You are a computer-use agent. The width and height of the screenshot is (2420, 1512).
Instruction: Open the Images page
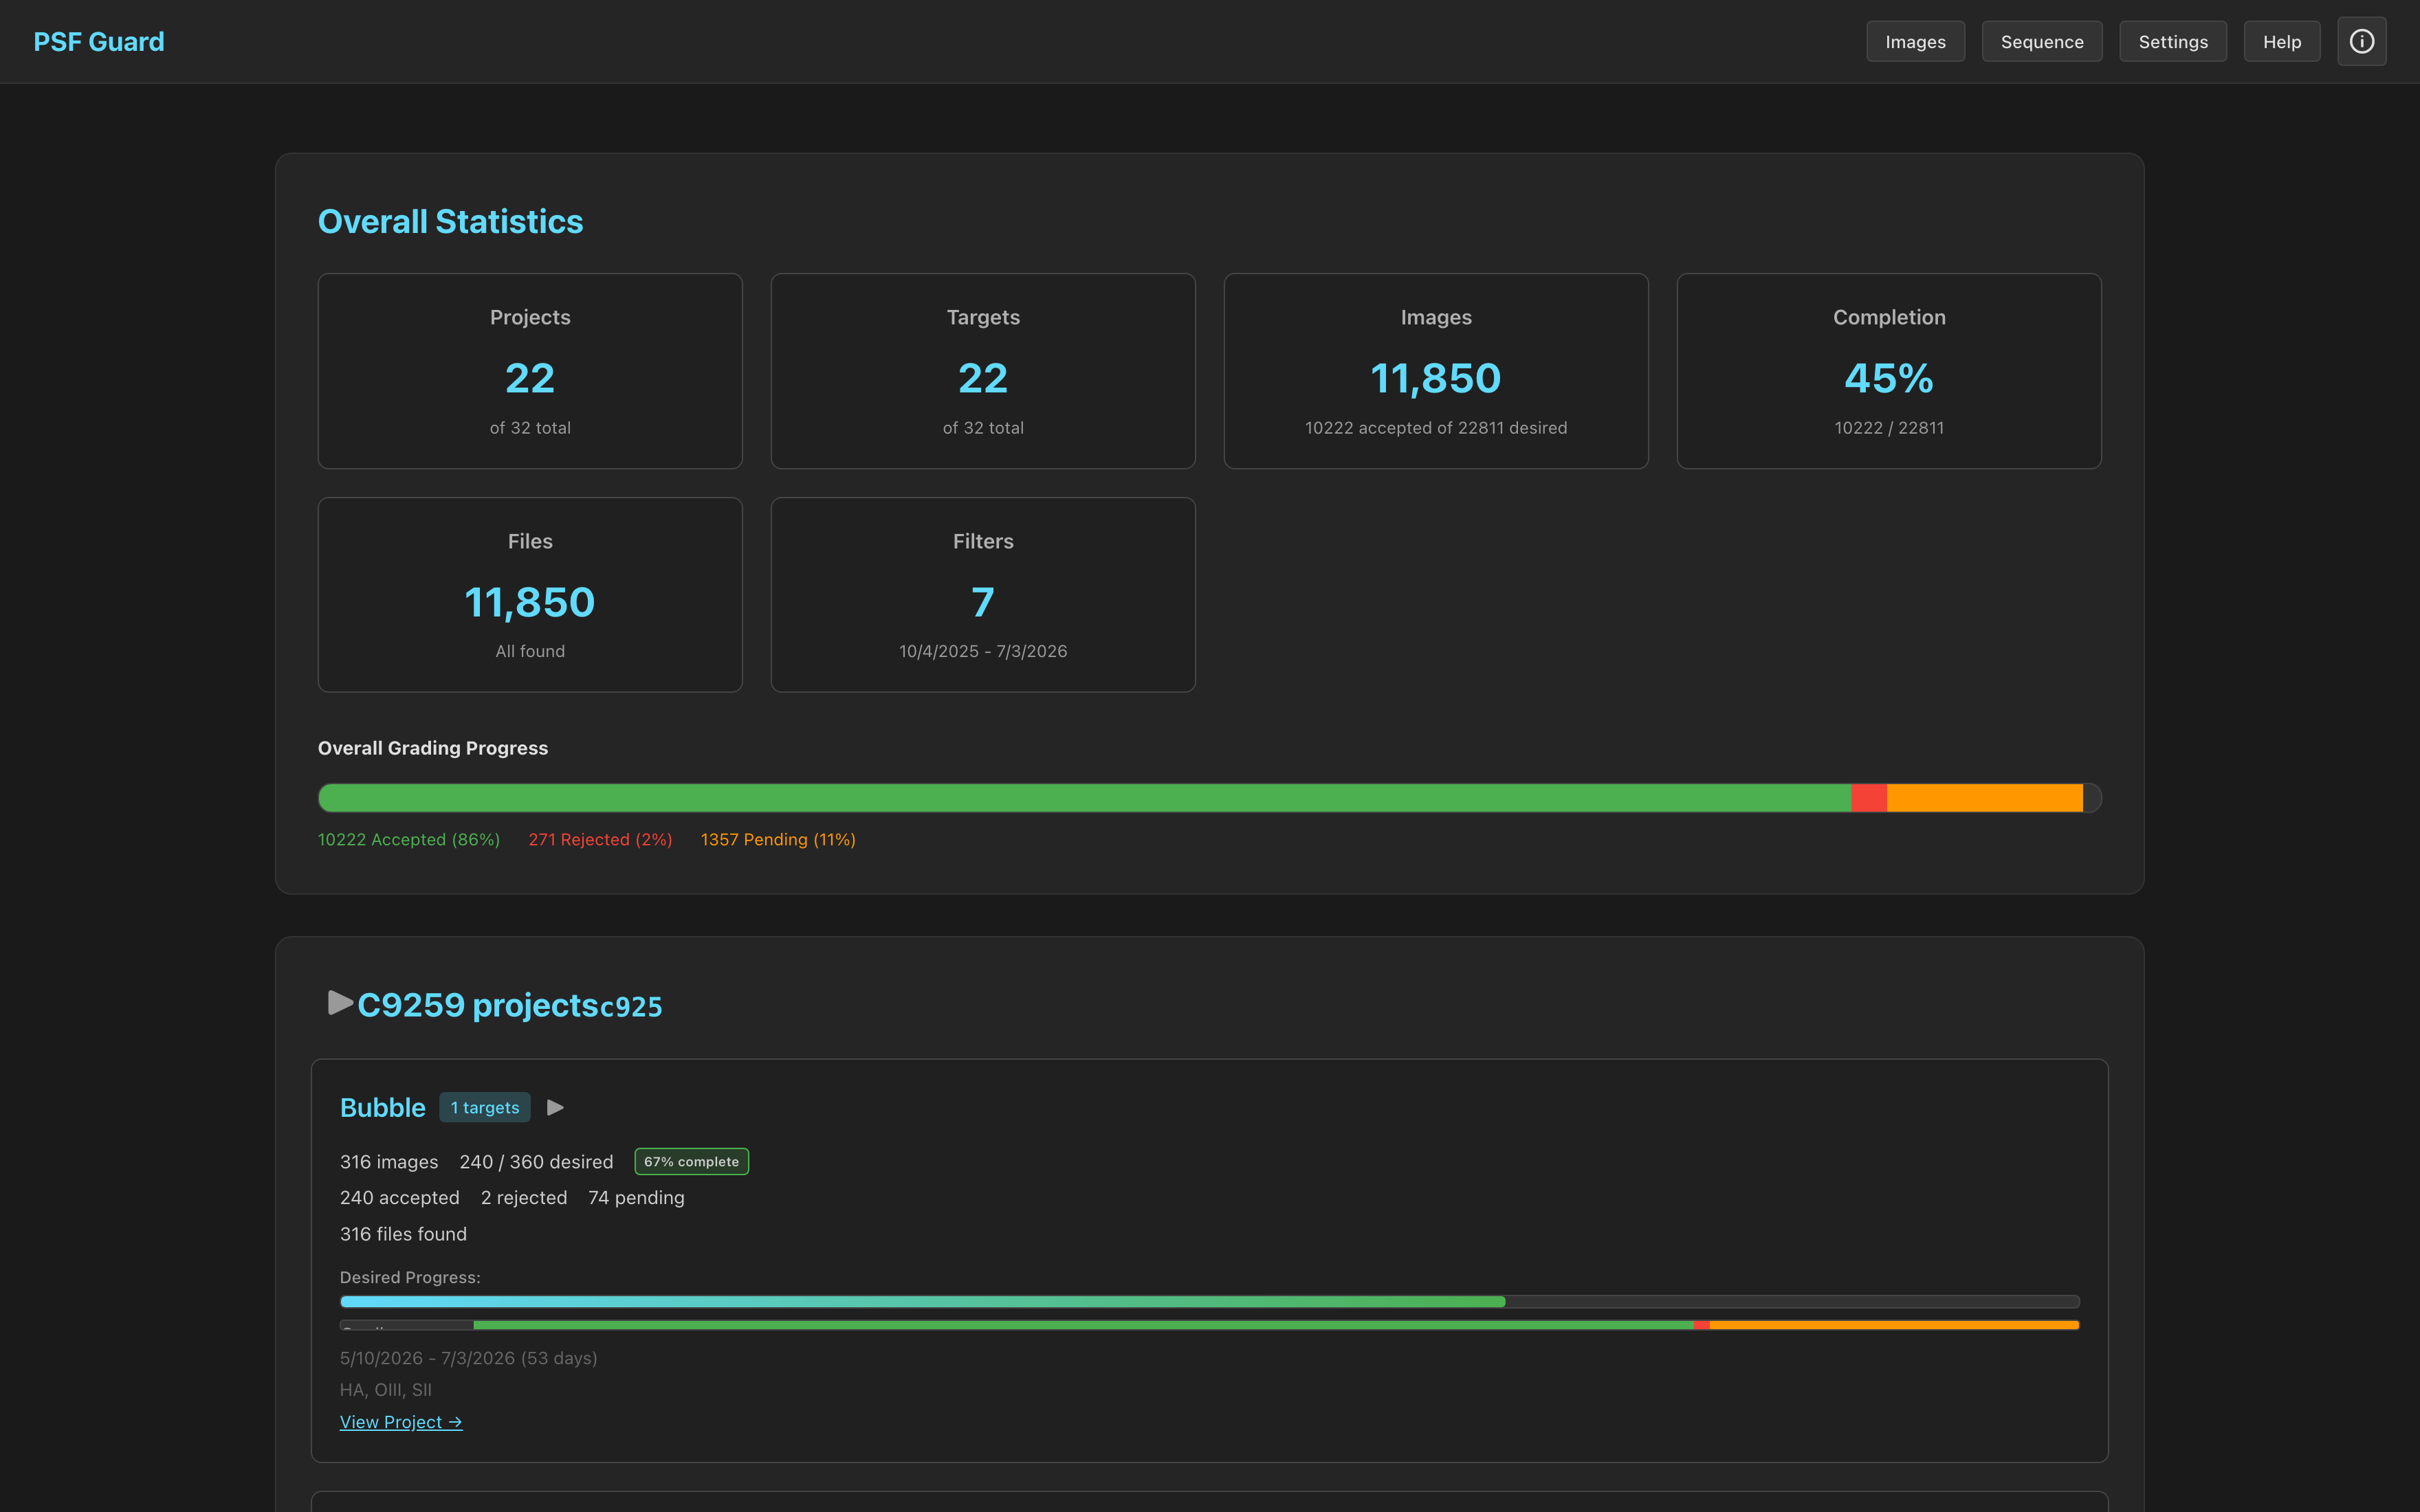[x=1915, y=41]
